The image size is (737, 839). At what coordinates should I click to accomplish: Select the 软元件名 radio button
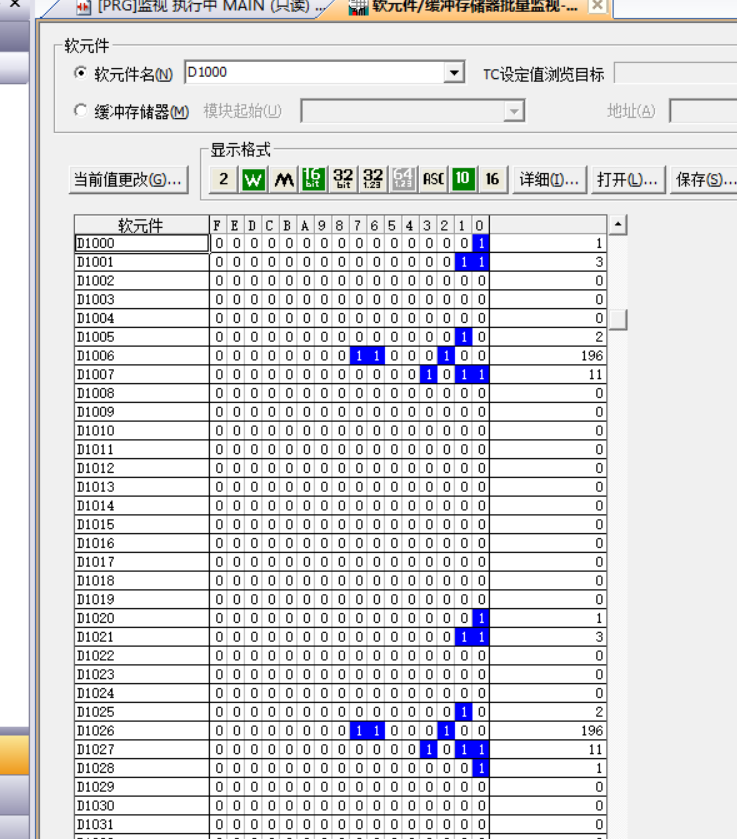[x=81, y=74]
